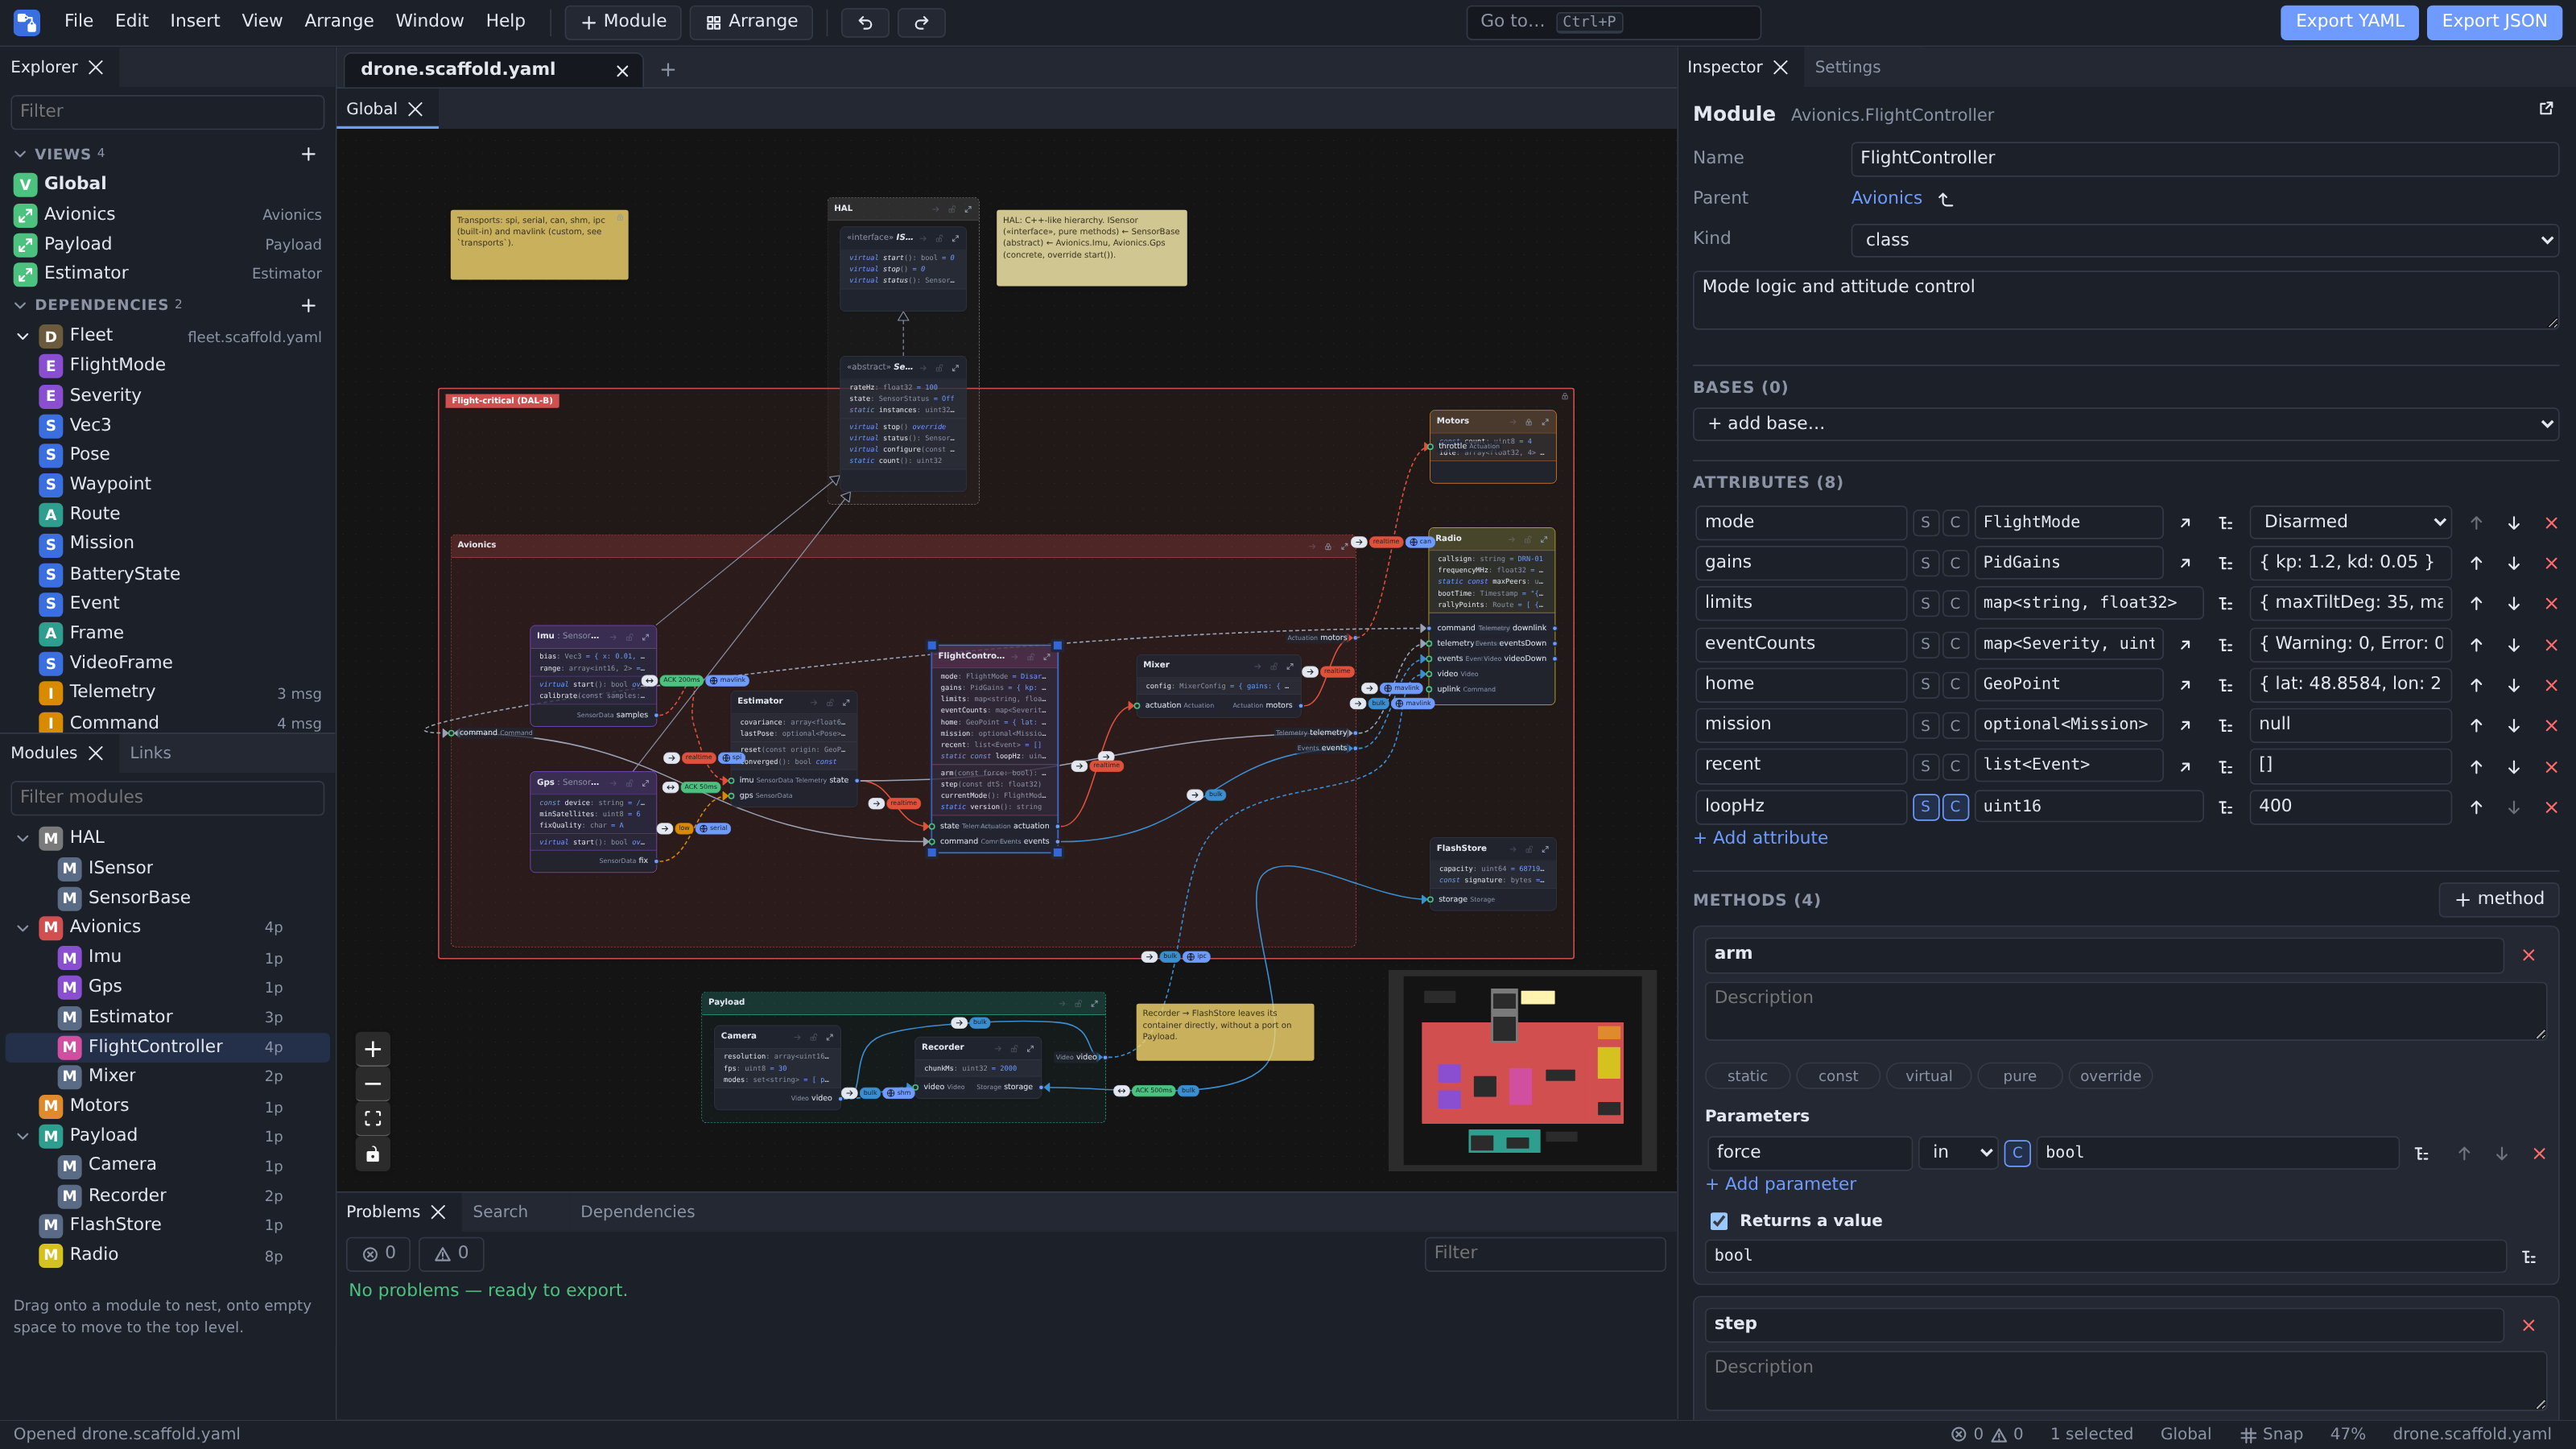Move the limits attribute up
This screenshot has height=1449, width=2576.
pos(2476,603)
